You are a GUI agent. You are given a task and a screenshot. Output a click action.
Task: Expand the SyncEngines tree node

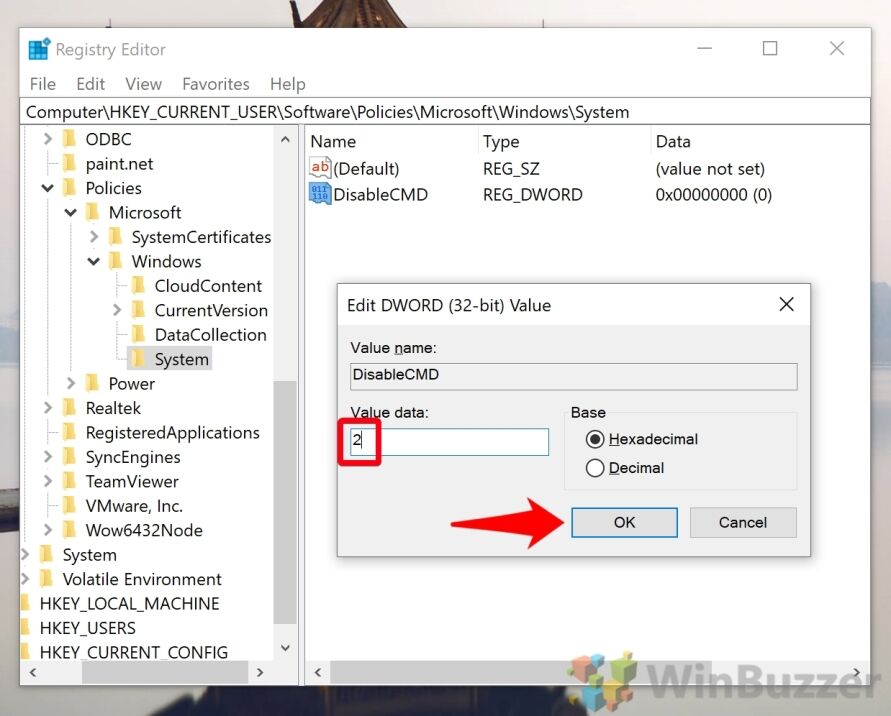[x=48, y=456]
